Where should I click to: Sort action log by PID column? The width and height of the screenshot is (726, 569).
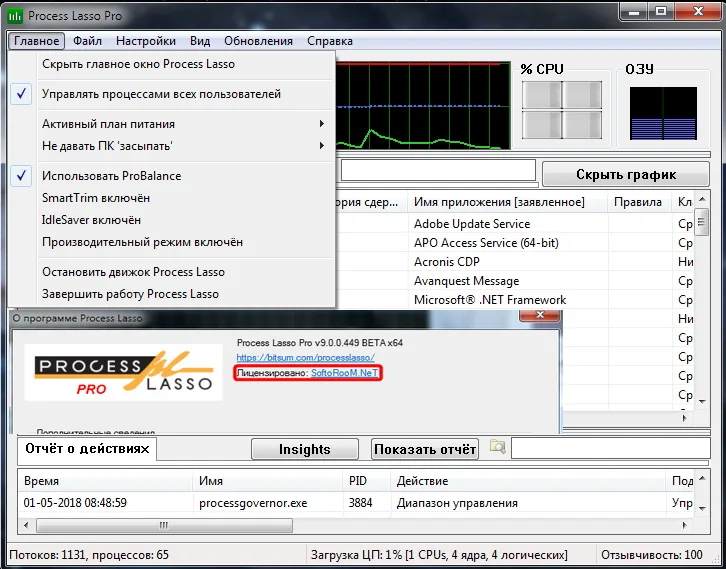point(367,481)
